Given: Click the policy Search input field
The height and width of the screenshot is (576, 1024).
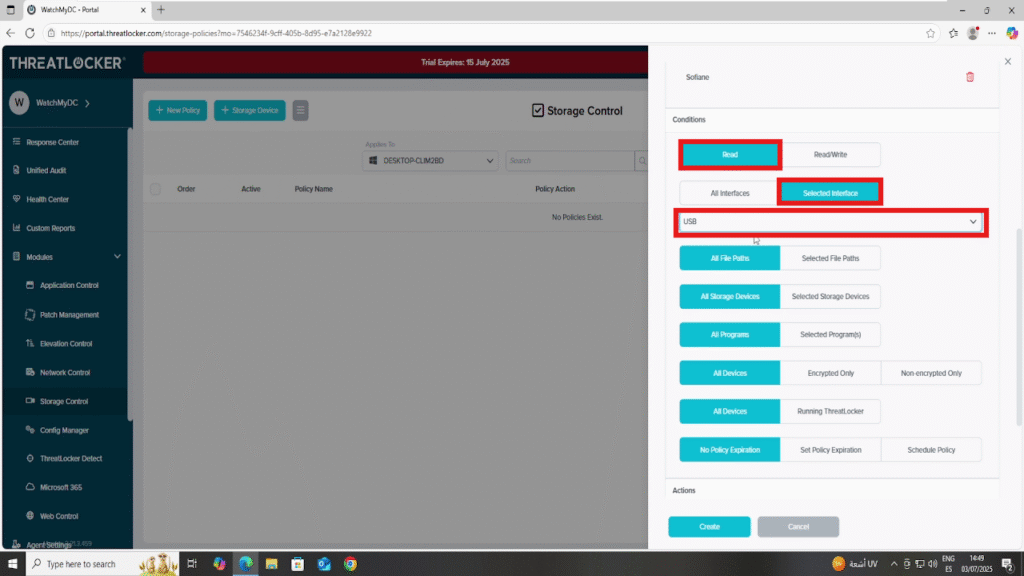Looking at the screenshot, I should (x=569, y=161).
